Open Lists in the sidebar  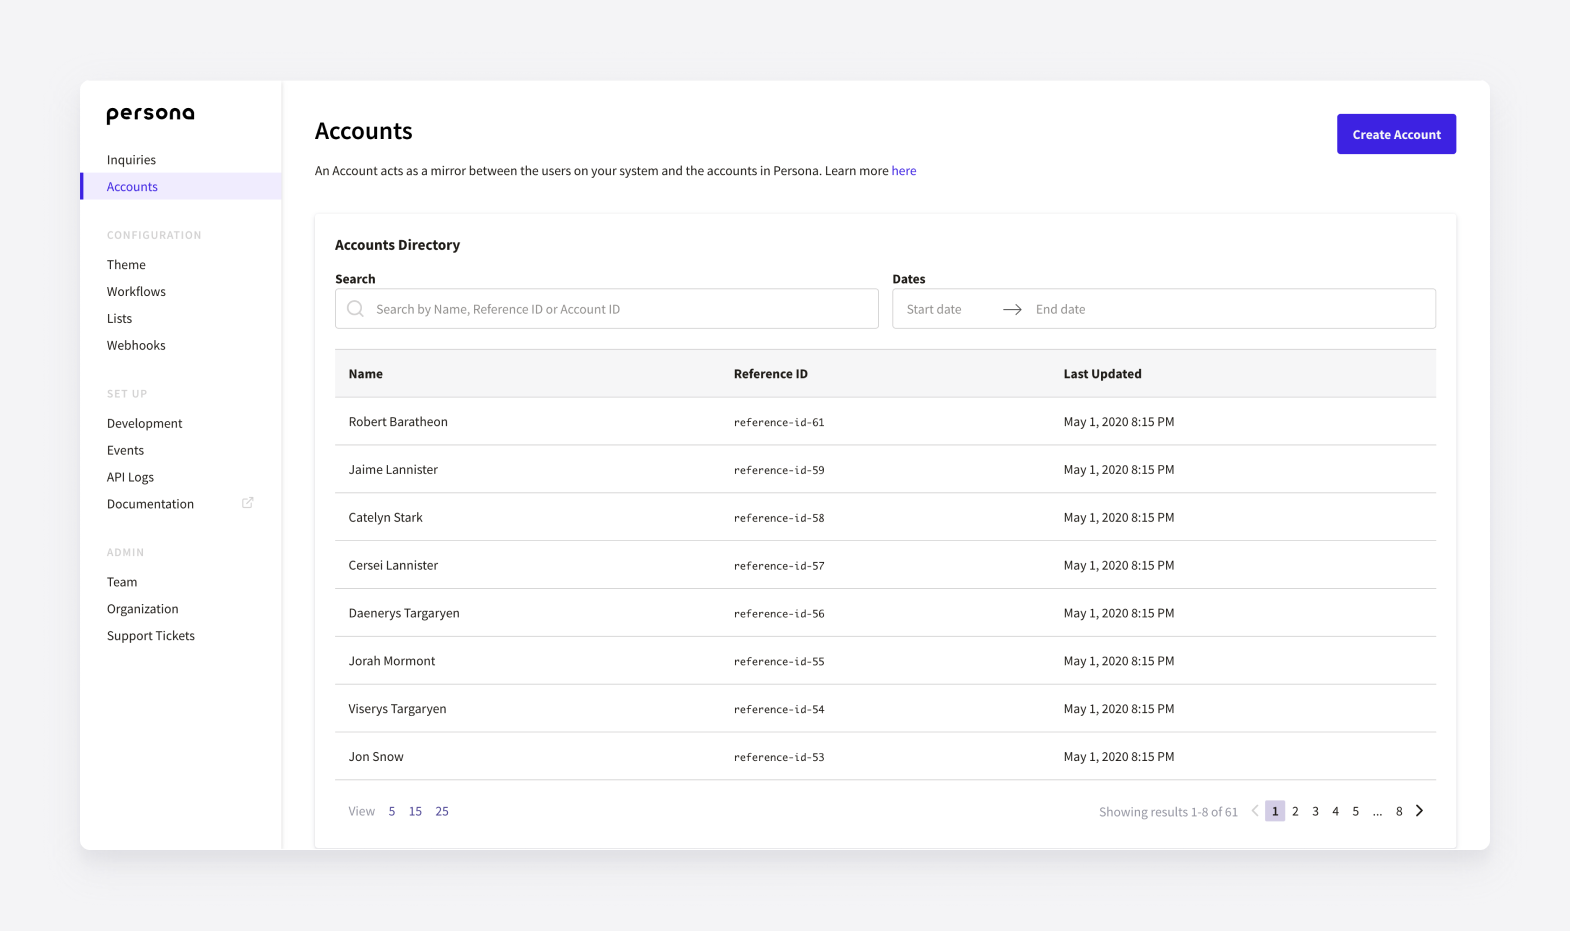[119, 319]
